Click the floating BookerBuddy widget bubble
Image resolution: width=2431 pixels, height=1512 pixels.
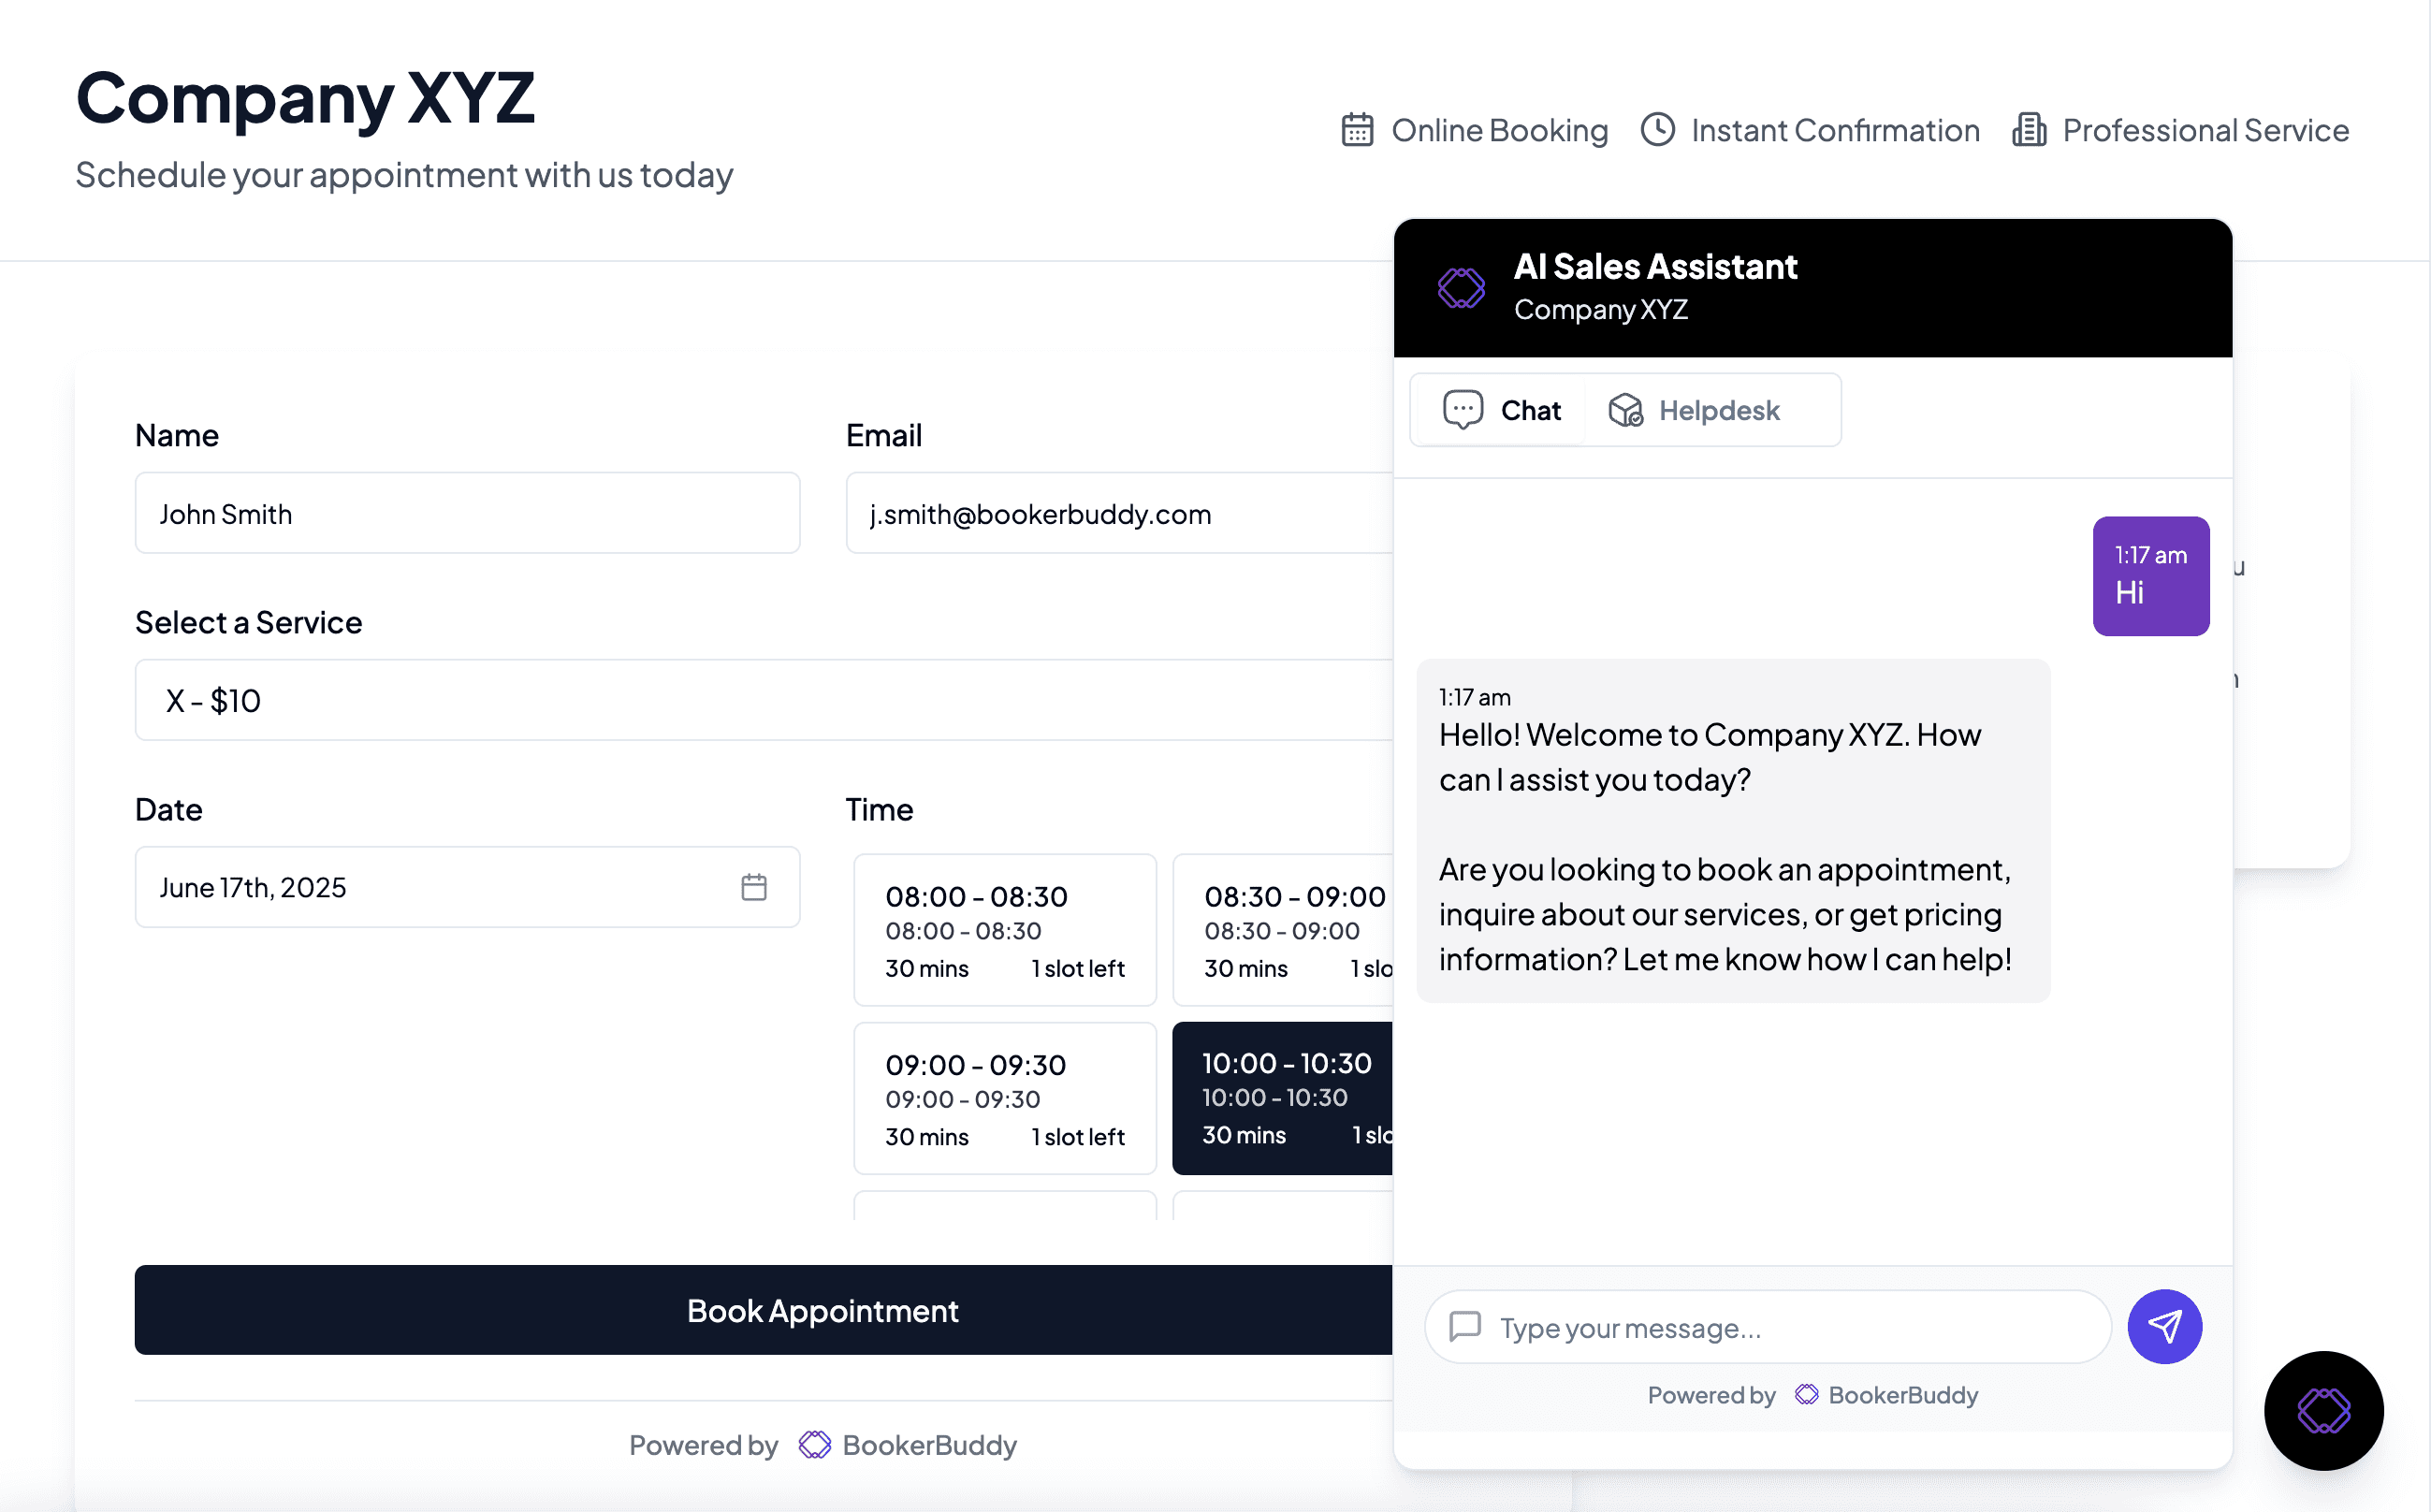point(2323,1411)
